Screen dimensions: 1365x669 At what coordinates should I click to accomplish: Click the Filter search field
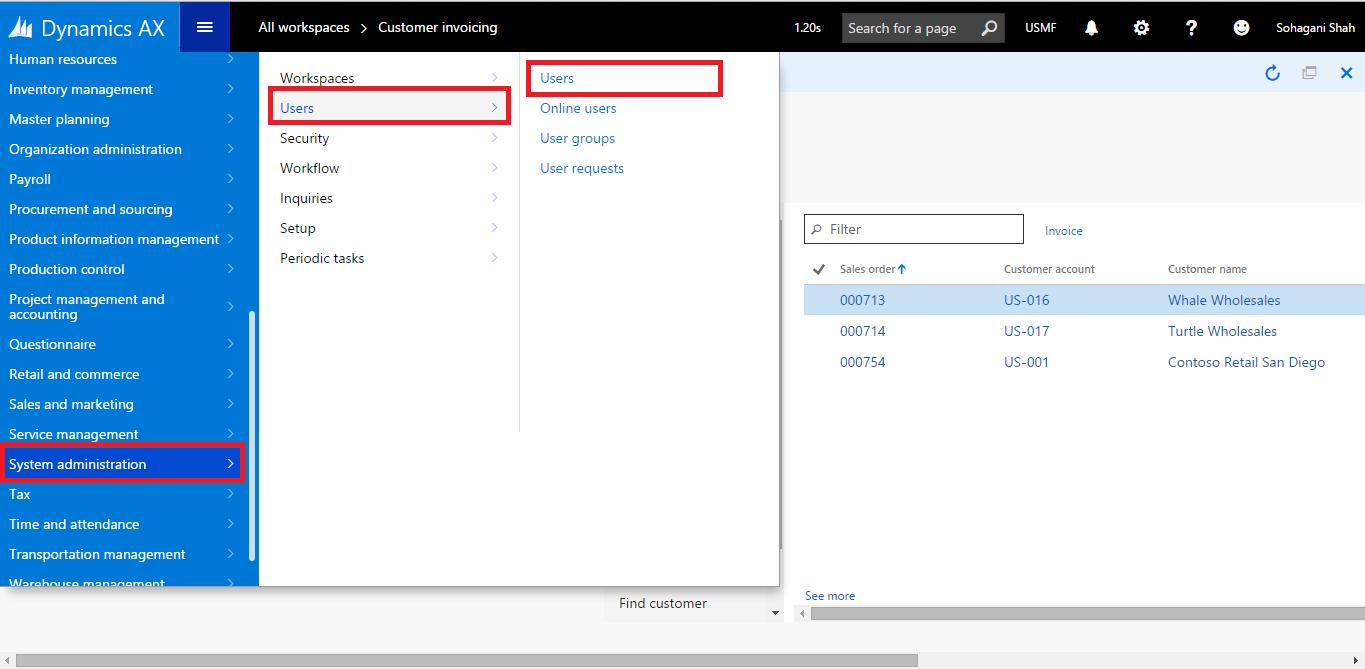914,229
